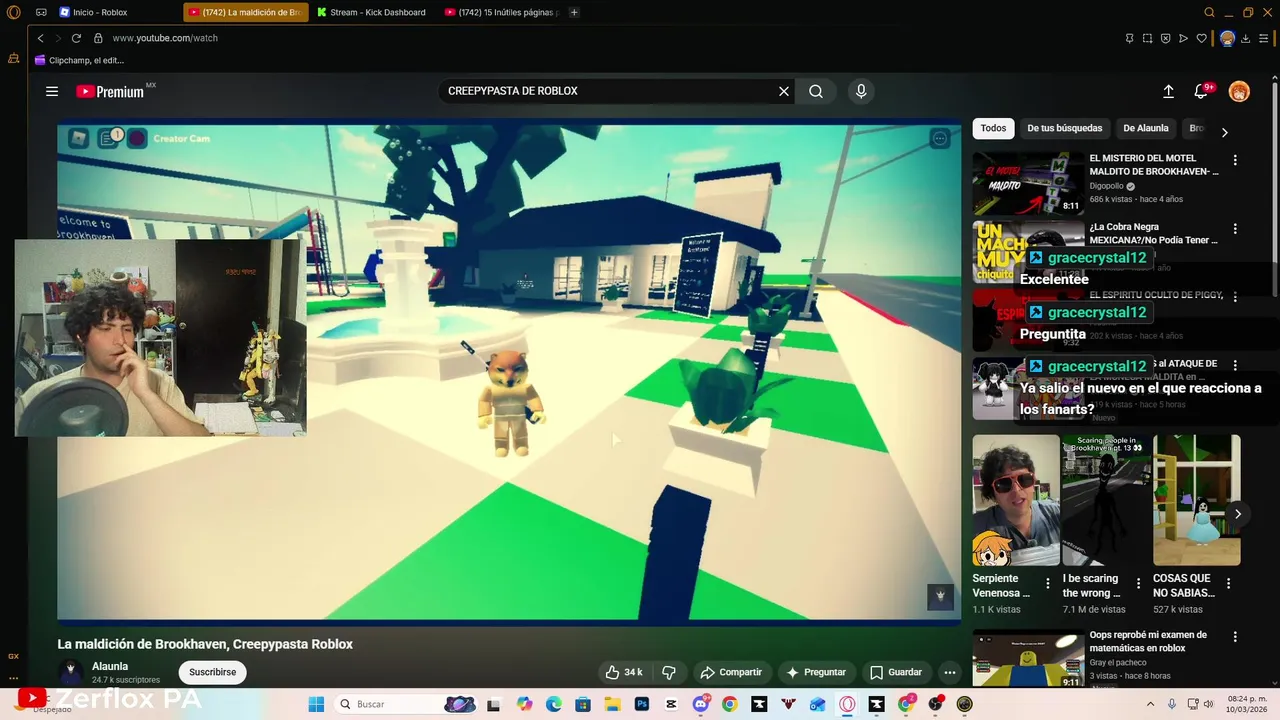This screenshot has height=720, width=1280.
Task: Like the video with thumbs up
Action: (x=624, y=672)
